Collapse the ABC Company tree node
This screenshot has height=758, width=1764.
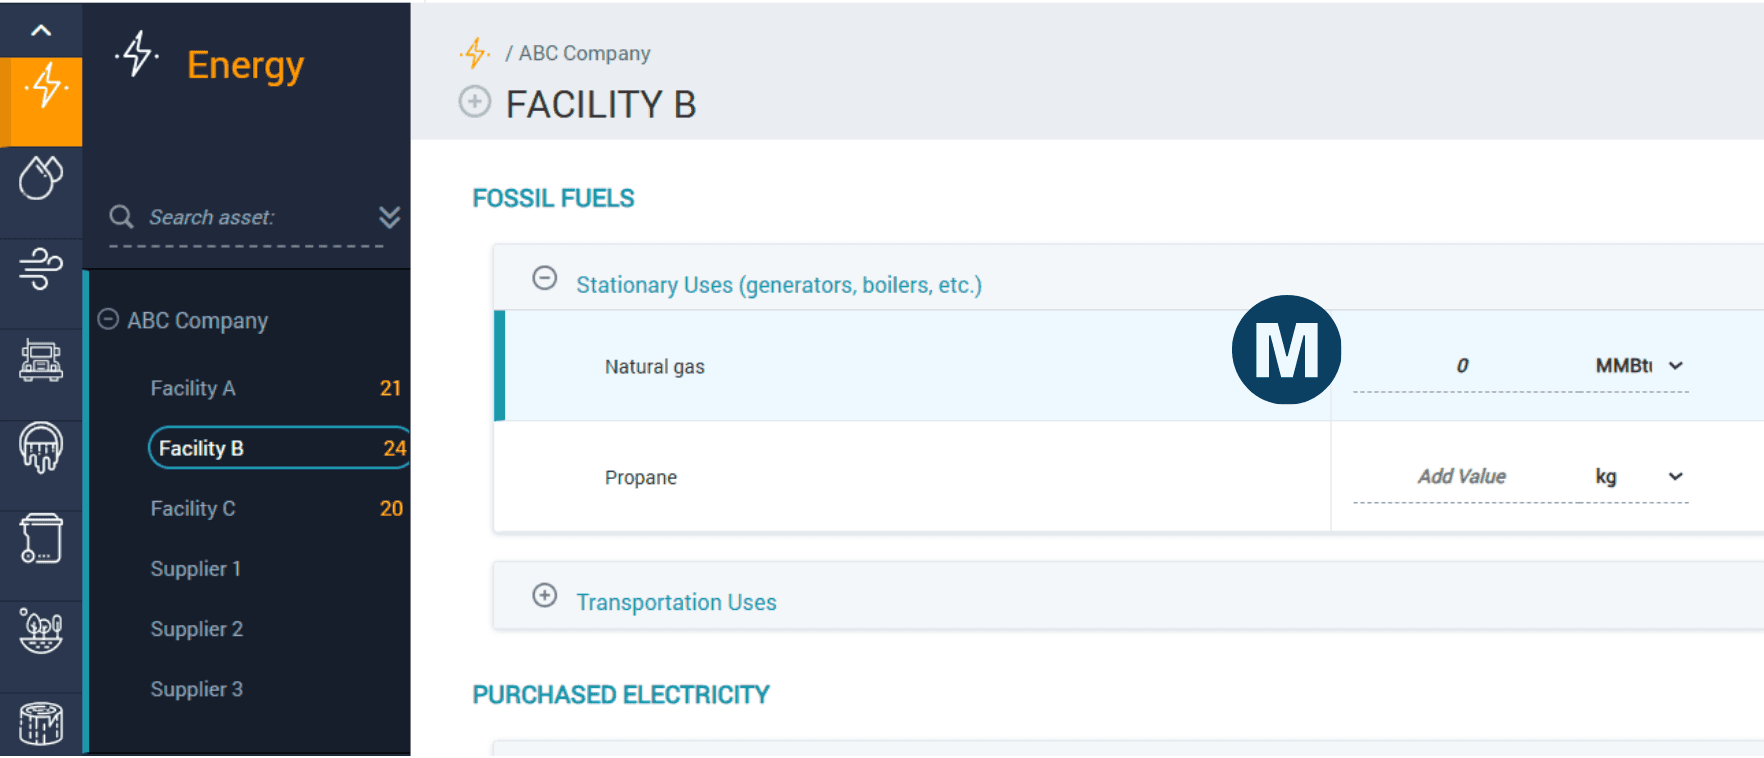click(108, 320)
